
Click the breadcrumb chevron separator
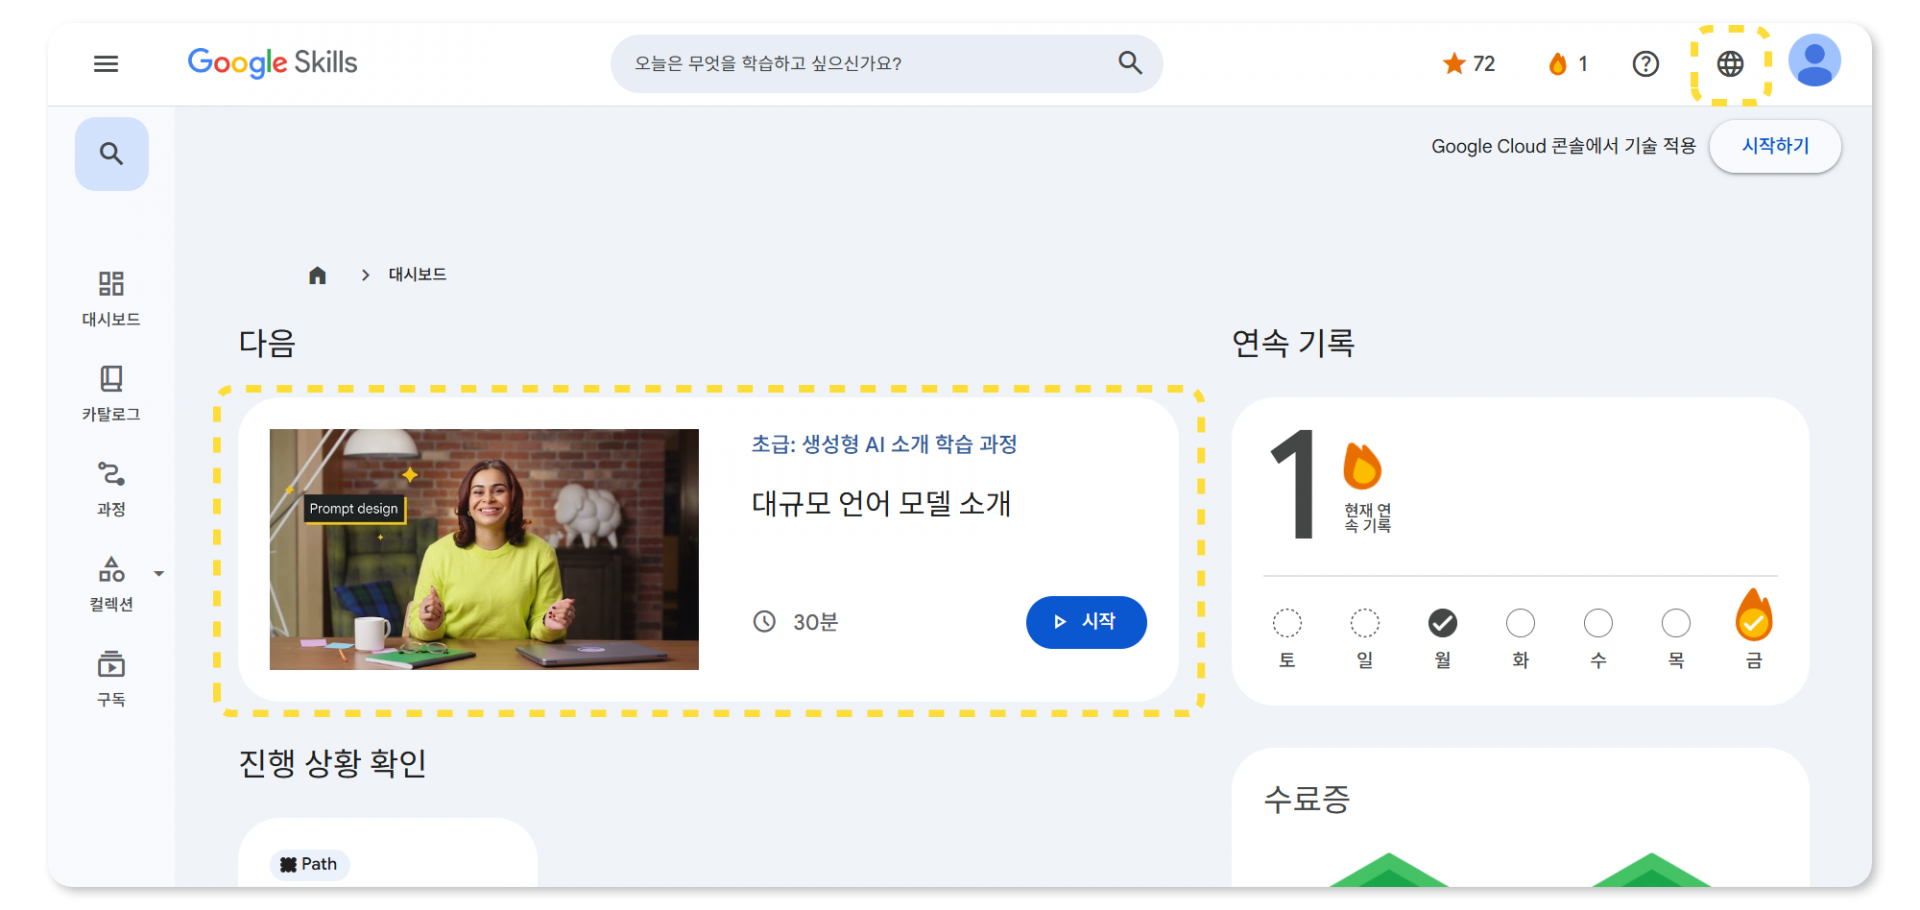(x=365, y=275)
